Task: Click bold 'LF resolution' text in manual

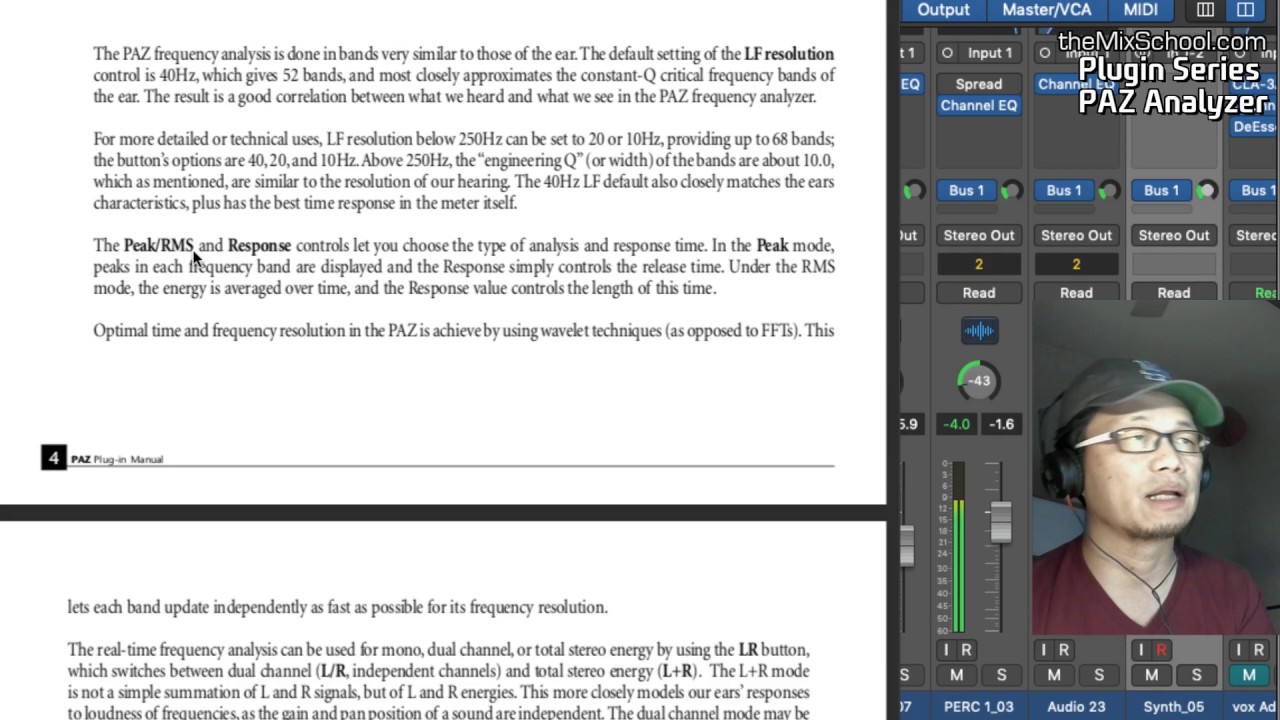Action: point(789,54)
